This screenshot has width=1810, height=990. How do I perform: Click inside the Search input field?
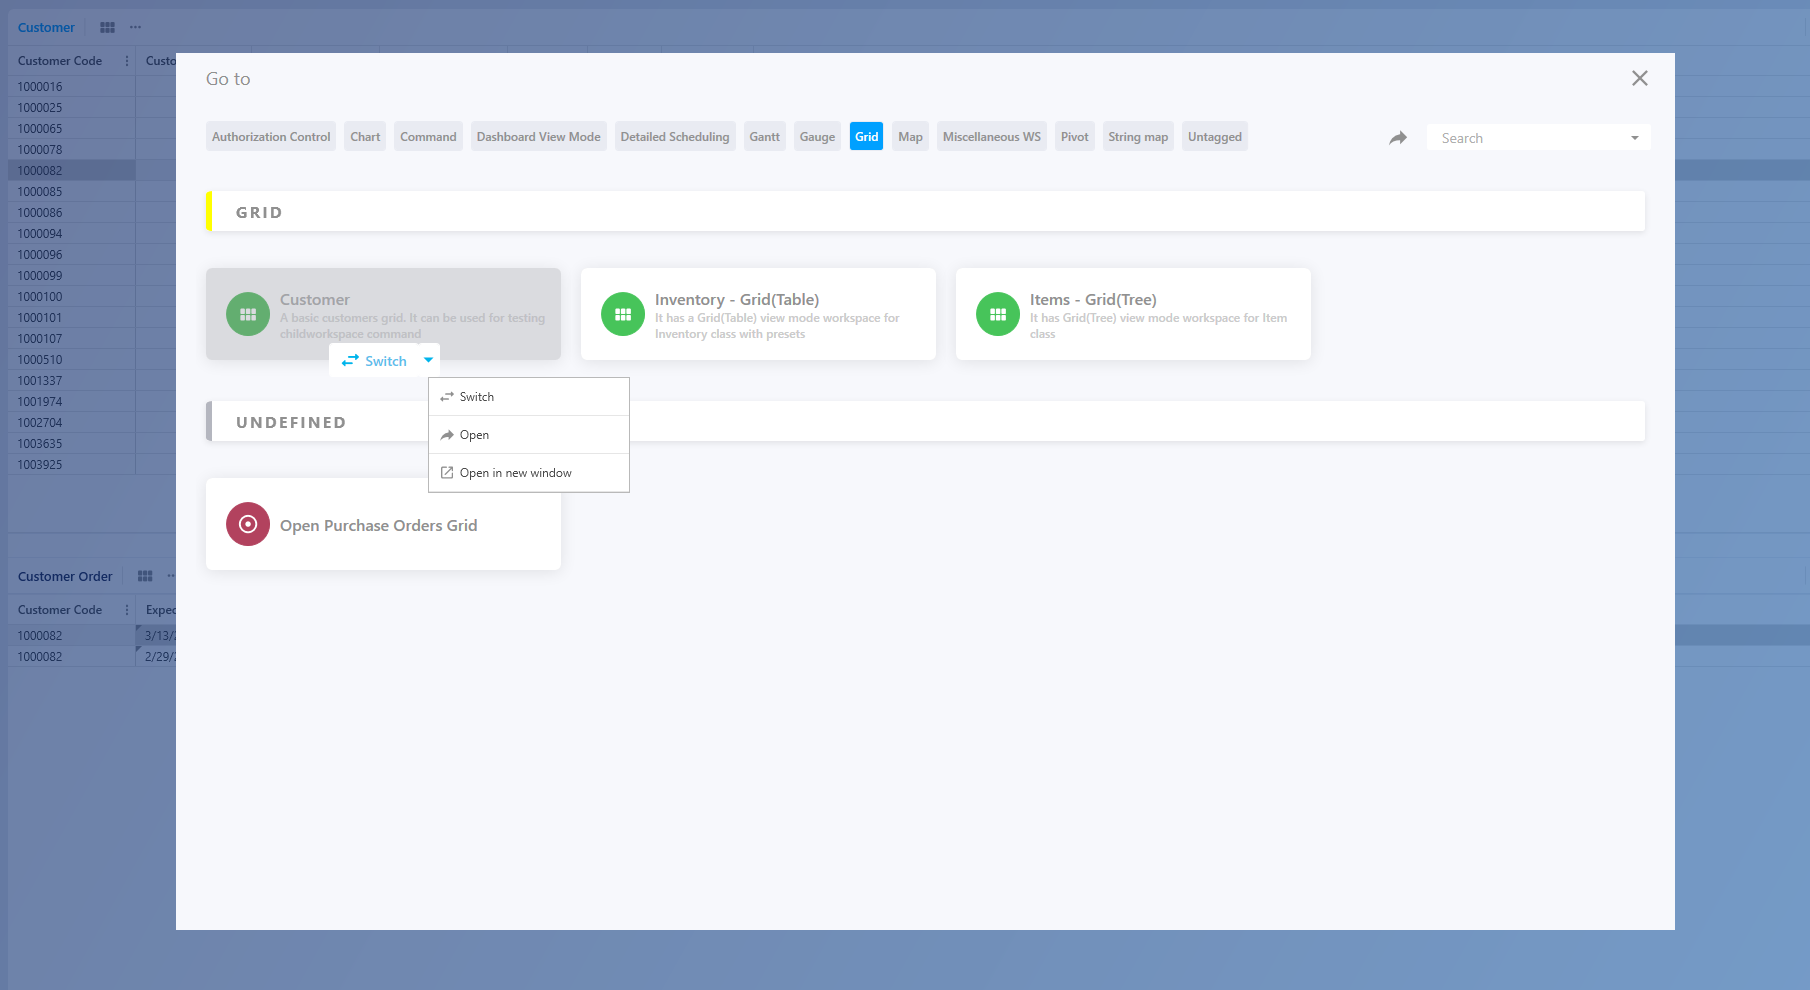click(x=1520, y=137)
